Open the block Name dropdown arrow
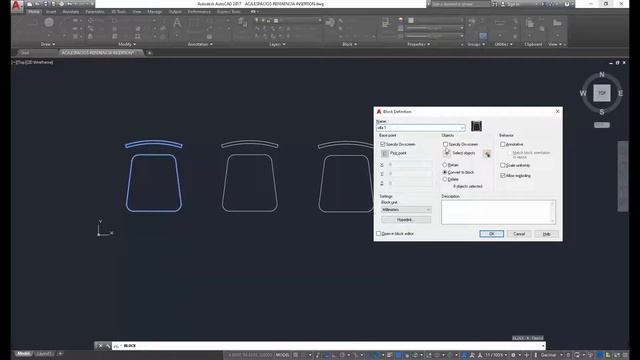Screen dimensions: 640x360 point(462,128)
